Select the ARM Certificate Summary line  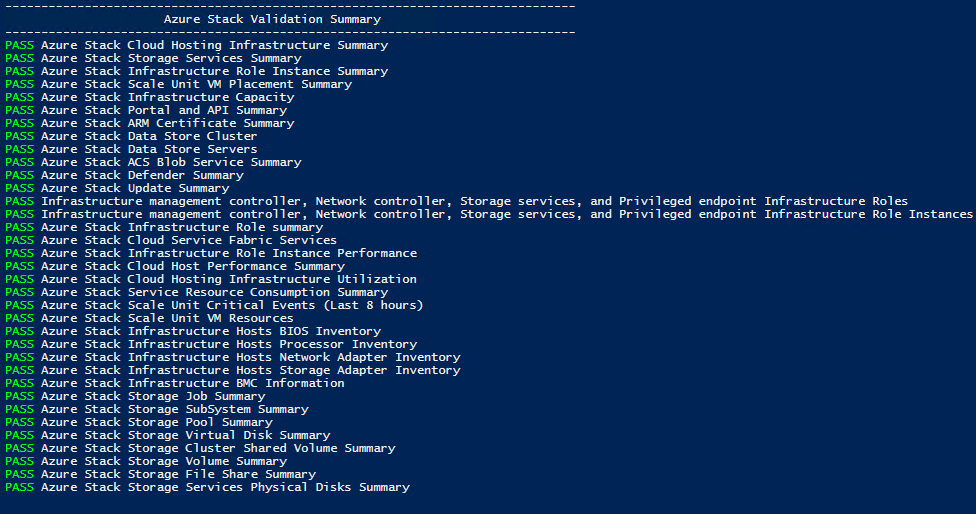click(149, 124)
